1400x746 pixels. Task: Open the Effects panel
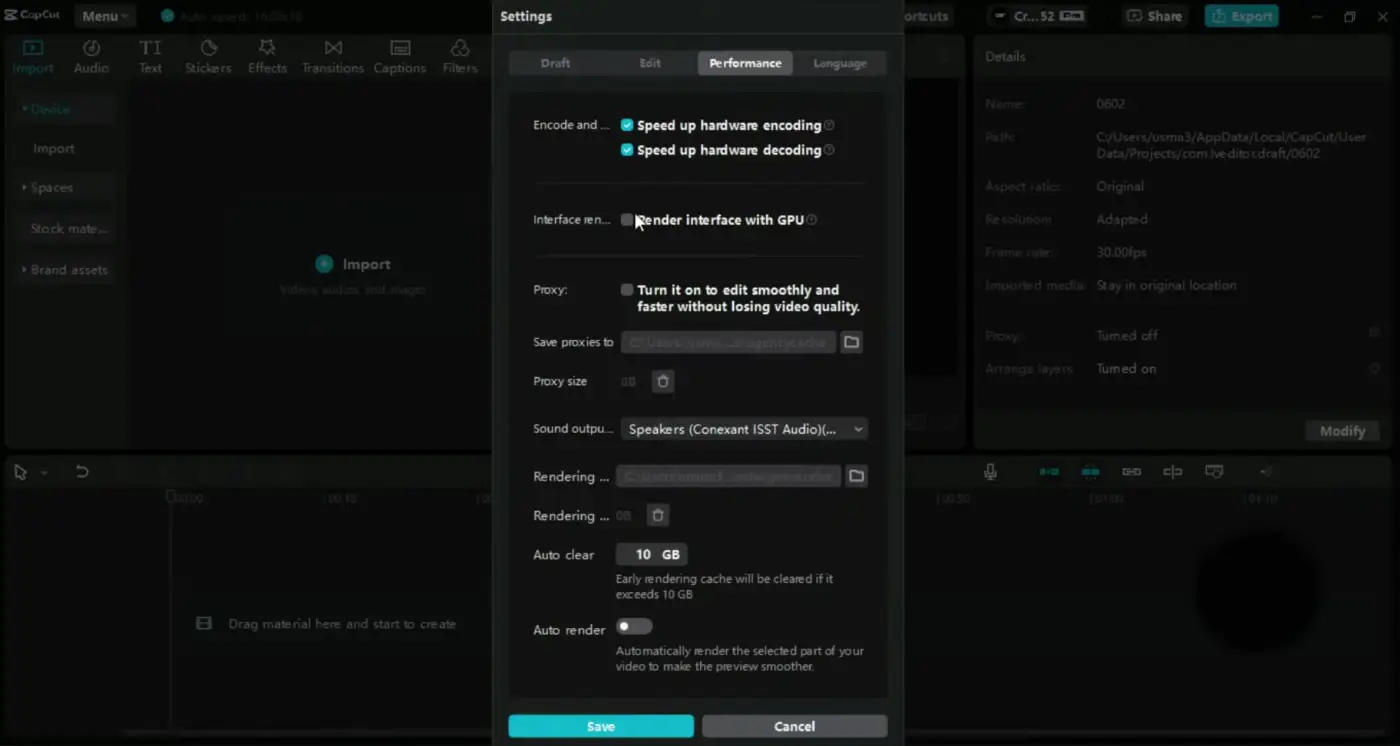point(267,55)
